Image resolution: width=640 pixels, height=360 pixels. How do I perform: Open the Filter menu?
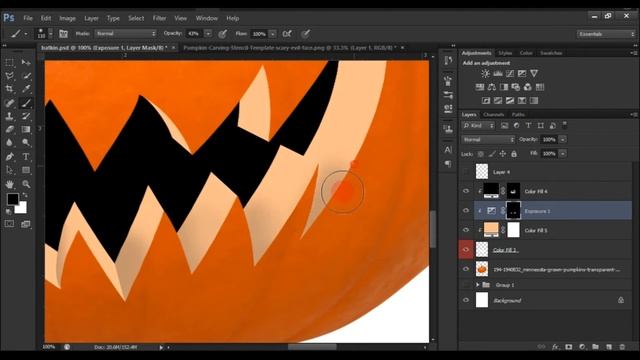159,18
